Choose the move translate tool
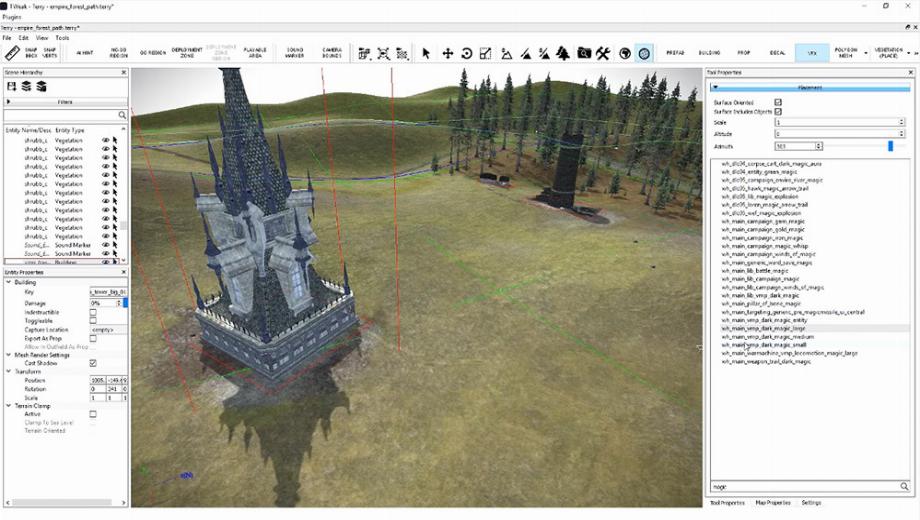The width and height of the screenshot is (920, 520). pos(448,53)
